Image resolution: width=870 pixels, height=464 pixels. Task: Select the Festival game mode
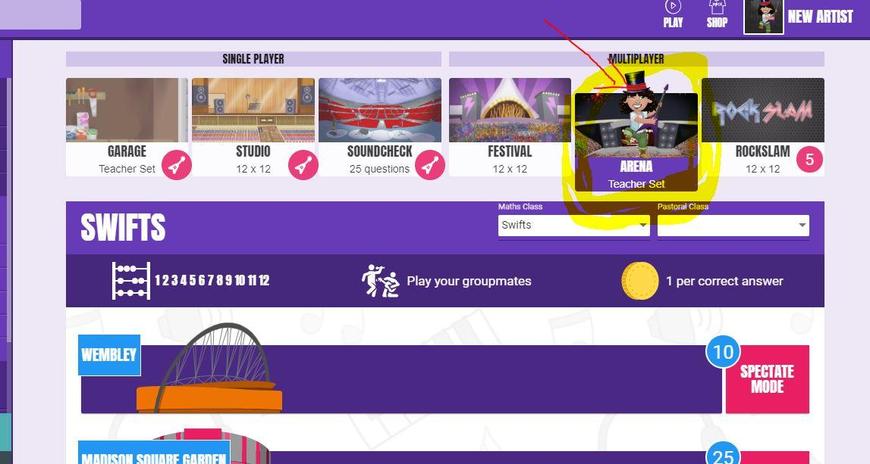[x=509, y=127]
